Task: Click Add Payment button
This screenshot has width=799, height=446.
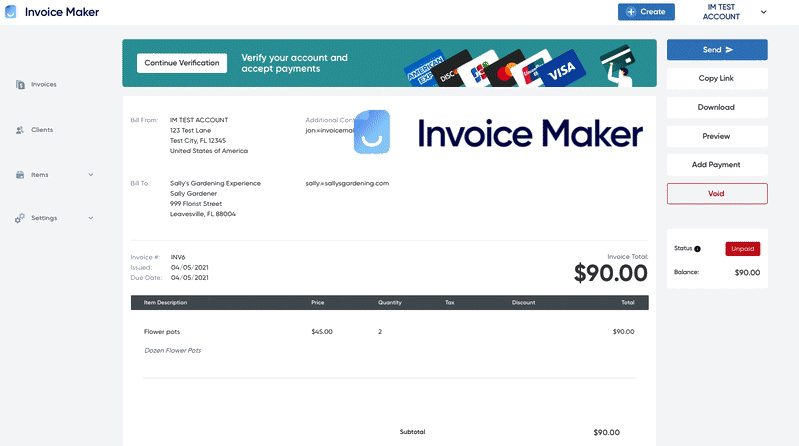Action: coord(717,165)
